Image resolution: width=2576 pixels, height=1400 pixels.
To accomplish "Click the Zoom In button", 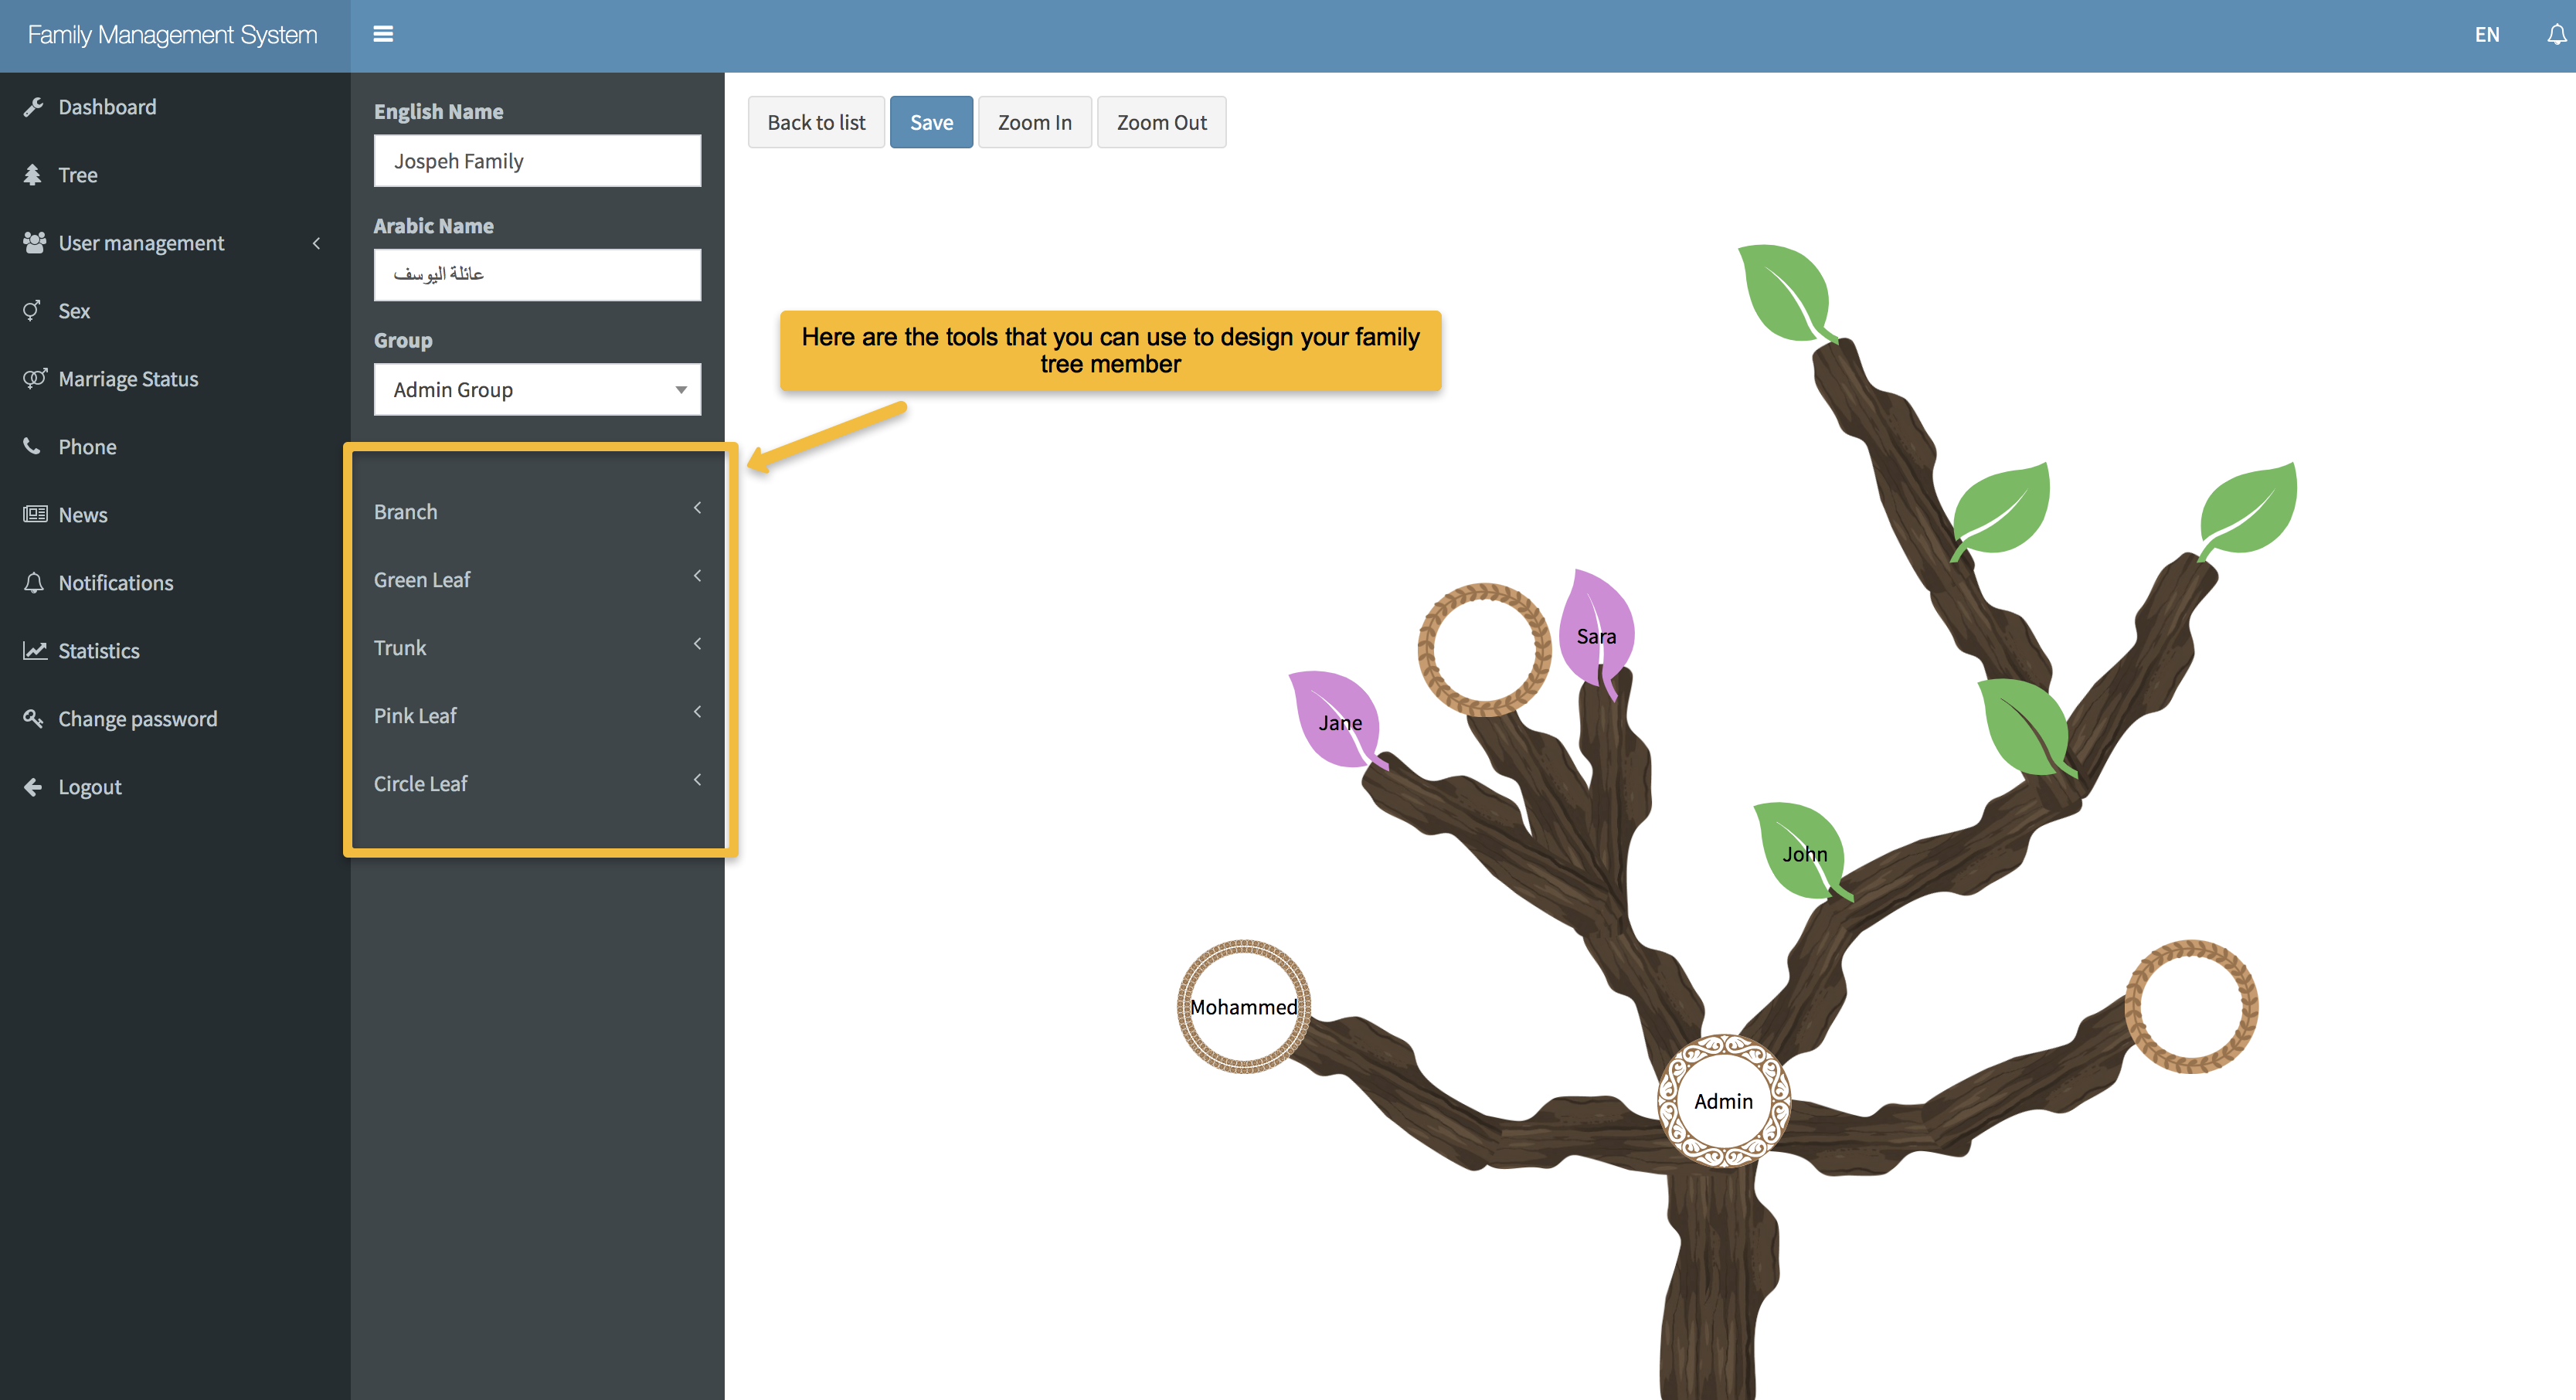I will 1034,122.
